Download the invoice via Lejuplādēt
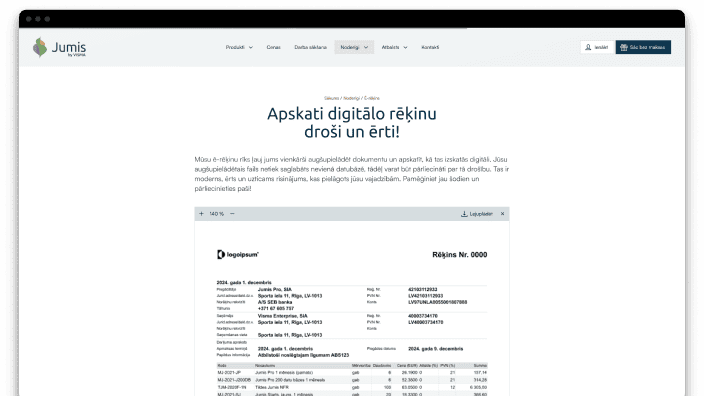This screenshot has height=396, width=704. 477,214
